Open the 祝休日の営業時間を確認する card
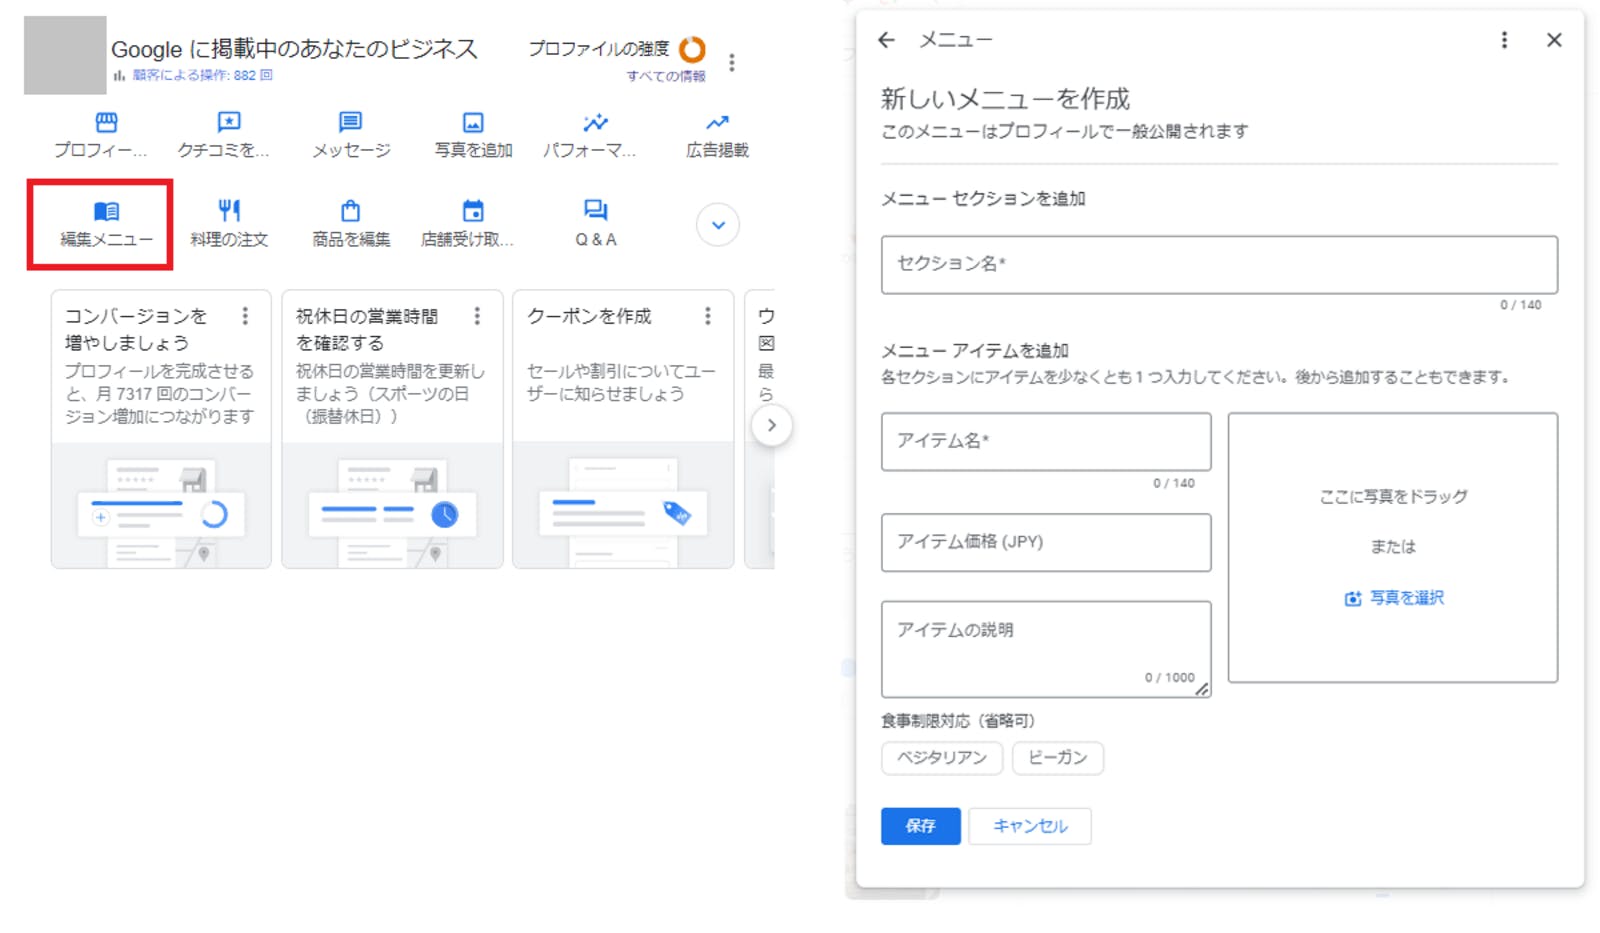 [392, 429]
